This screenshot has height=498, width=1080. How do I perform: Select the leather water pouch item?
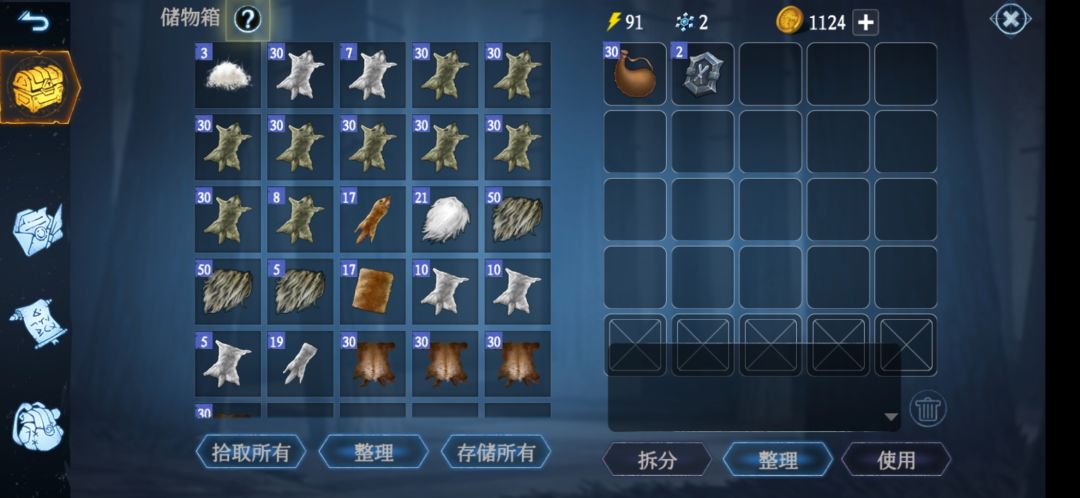[x=635, y=74]
